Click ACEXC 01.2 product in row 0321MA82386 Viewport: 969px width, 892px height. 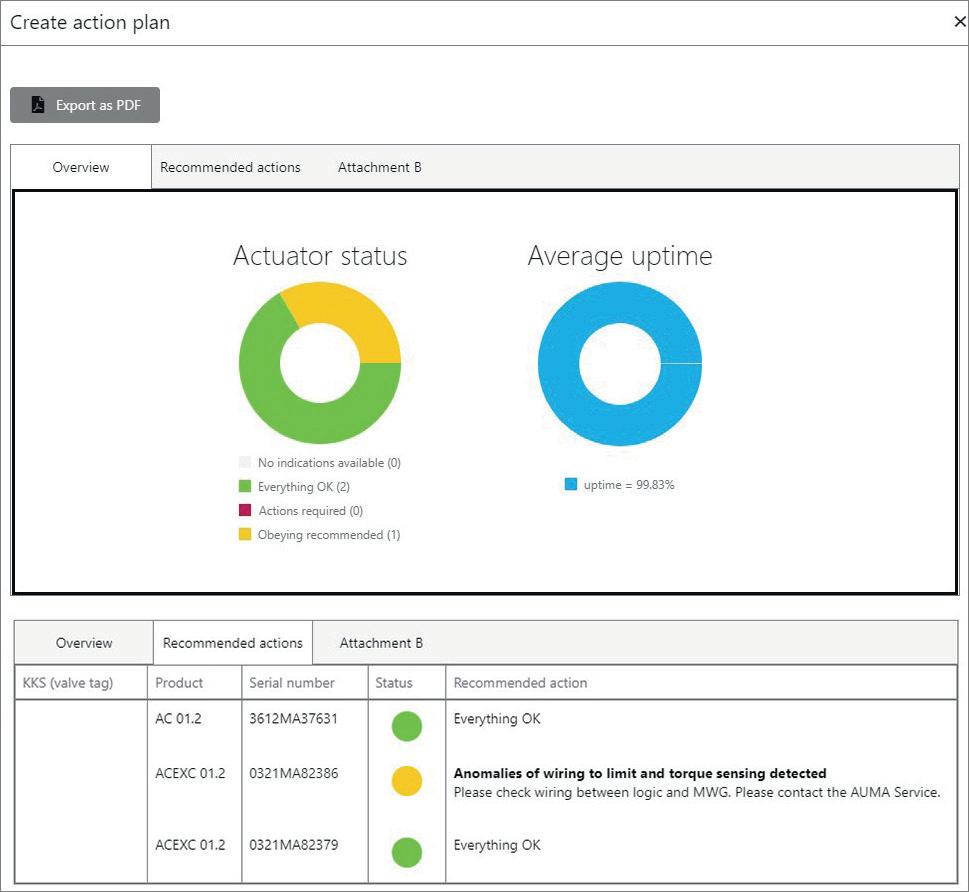click(x=190, y=773)
